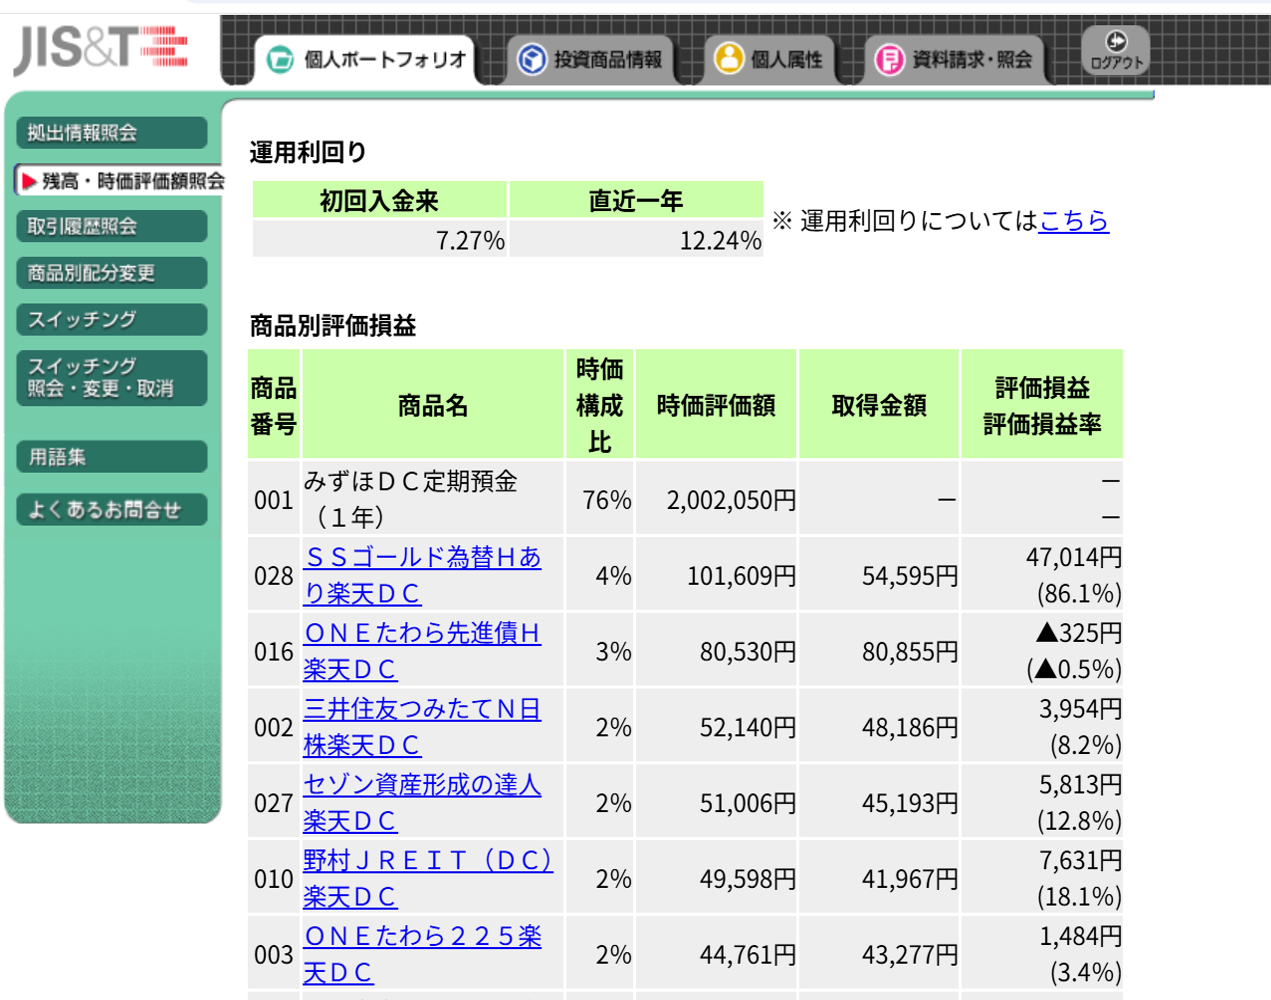Viewport: 1271px width, 1000px height.
Task: Click the JIS&T logo
Action: point(100,48)
